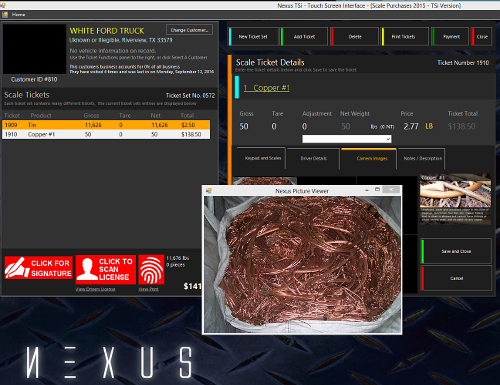
Task: Select the Notes / Description tab
Action: point(422,158)
